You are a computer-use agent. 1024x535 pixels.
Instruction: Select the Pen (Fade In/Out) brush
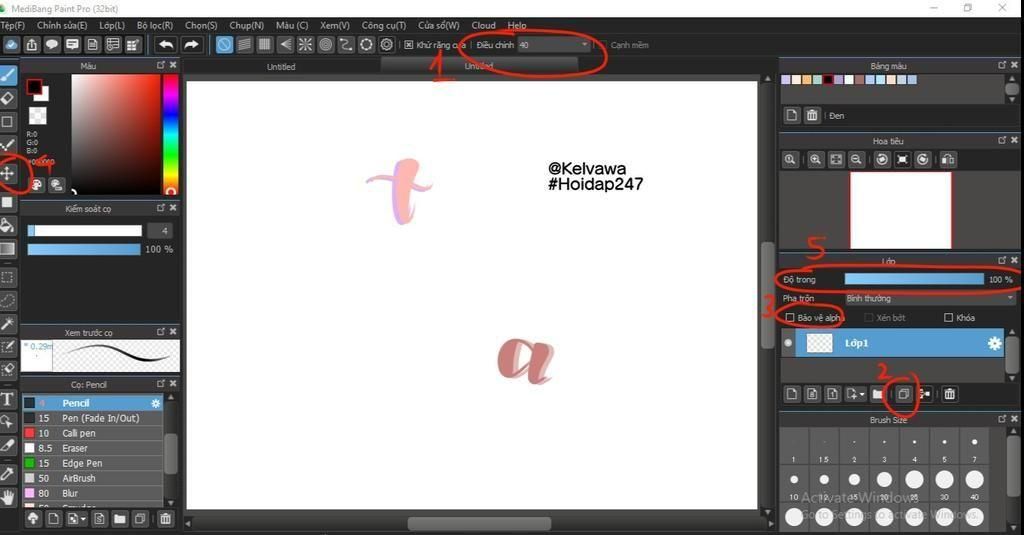point(93,418)
